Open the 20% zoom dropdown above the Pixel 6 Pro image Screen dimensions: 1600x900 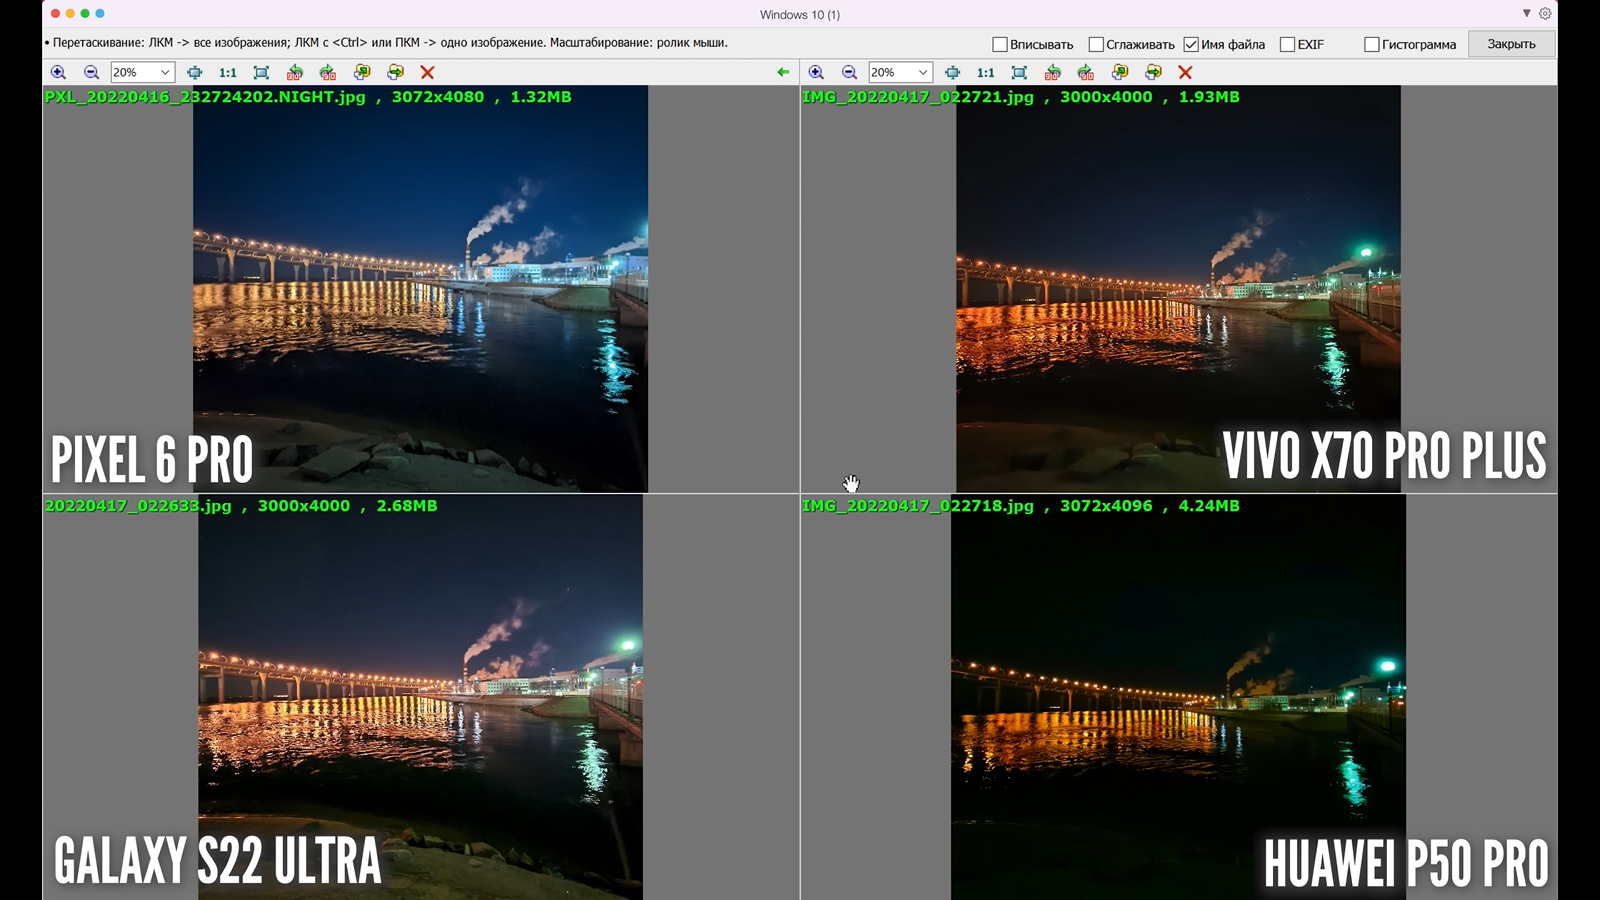142,72
